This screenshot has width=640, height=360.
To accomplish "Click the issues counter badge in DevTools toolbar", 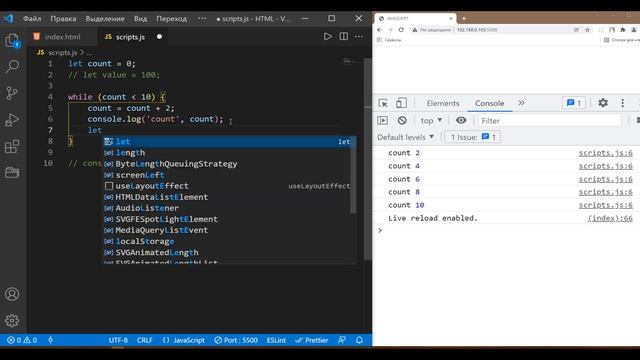I will (x=574, y=103).
